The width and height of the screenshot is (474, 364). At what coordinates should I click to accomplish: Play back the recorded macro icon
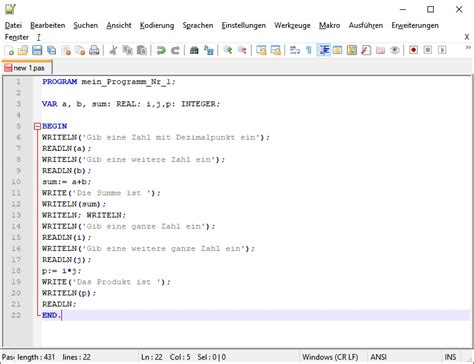pos(442,50)
